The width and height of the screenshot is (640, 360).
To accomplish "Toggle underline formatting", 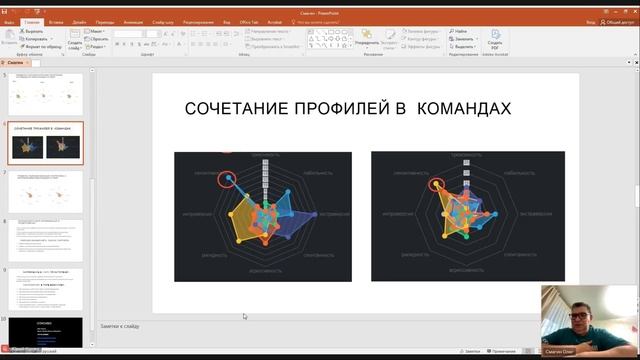I will tap(131, 44).
